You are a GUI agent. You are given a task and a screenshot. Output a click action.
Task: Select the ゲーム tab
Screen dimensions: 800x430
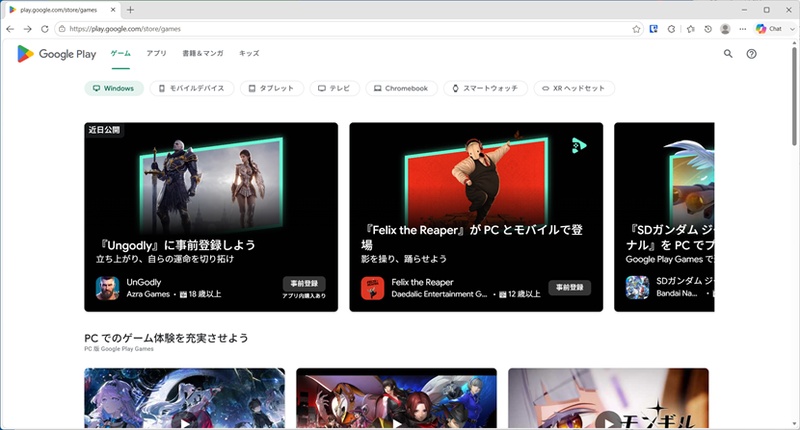(121, 54)
